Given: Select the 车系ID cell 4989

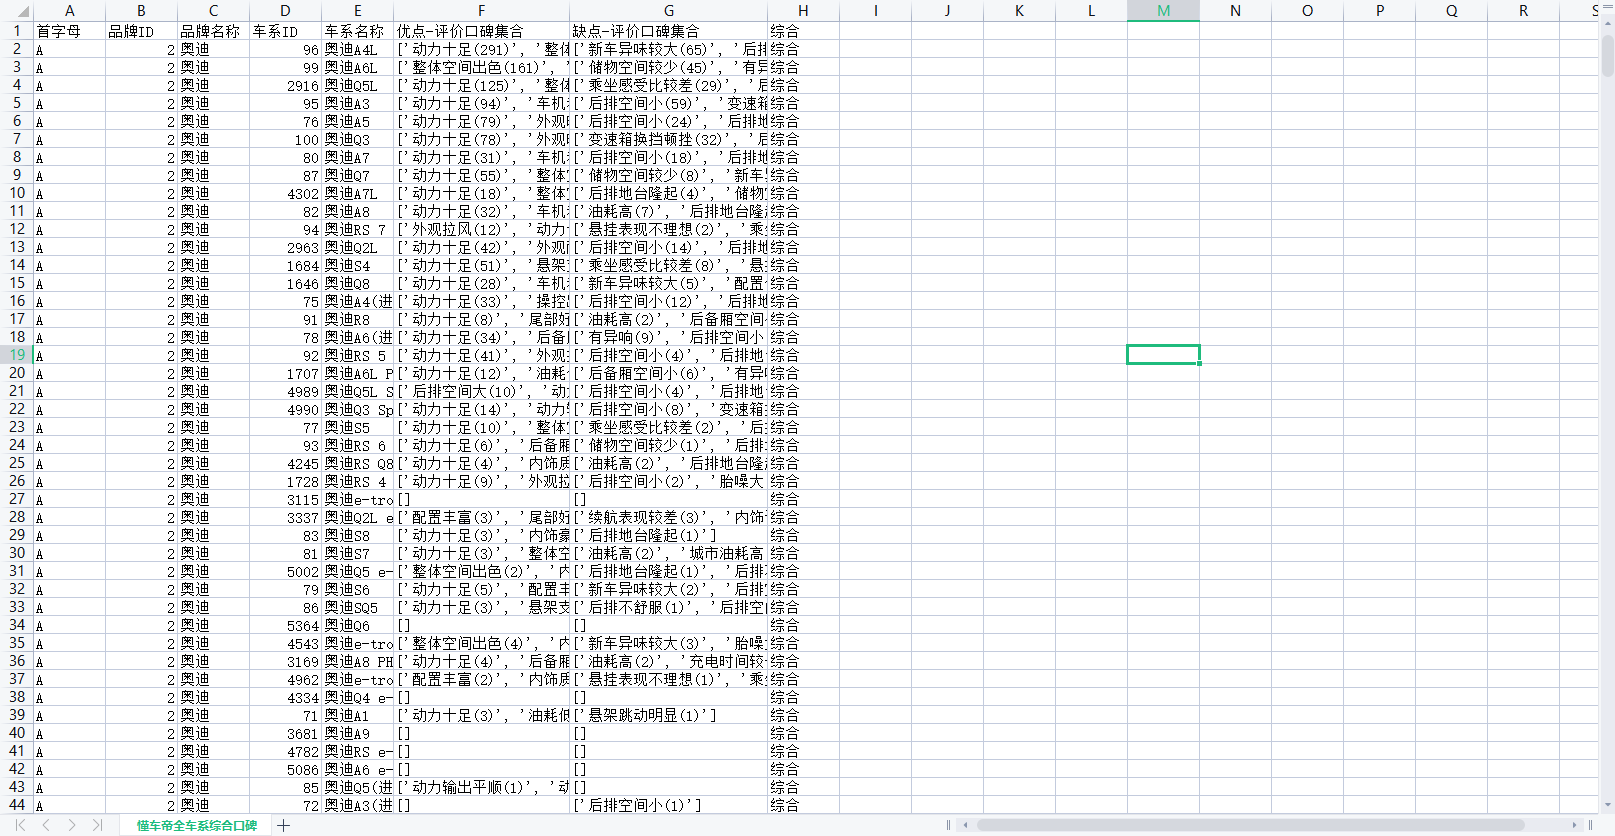Looking at the screenshot, I should [285, 391].
